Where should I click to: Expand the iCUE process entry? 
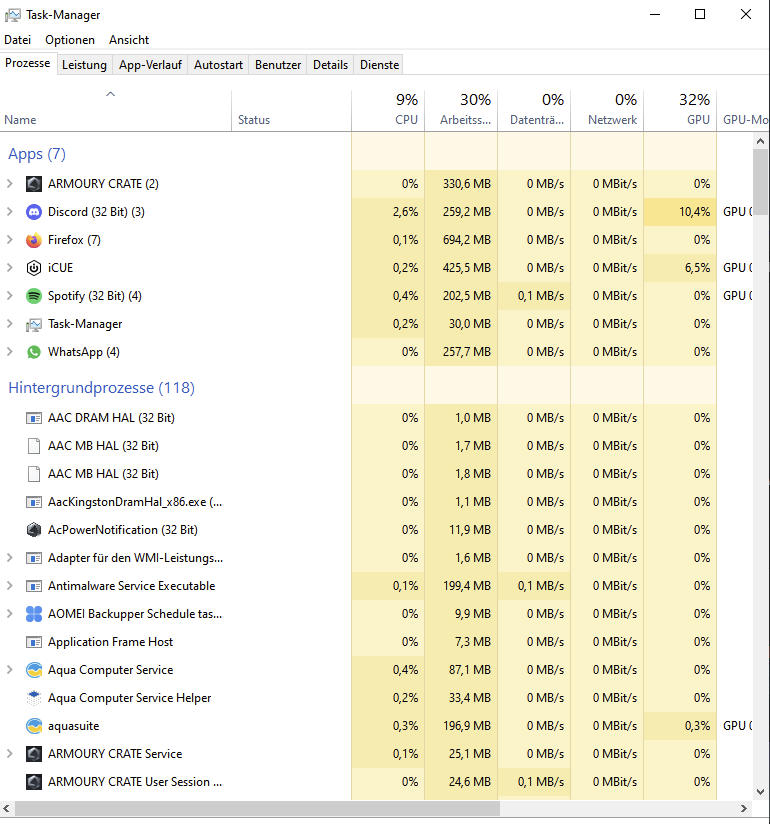(x=9, y=267)
